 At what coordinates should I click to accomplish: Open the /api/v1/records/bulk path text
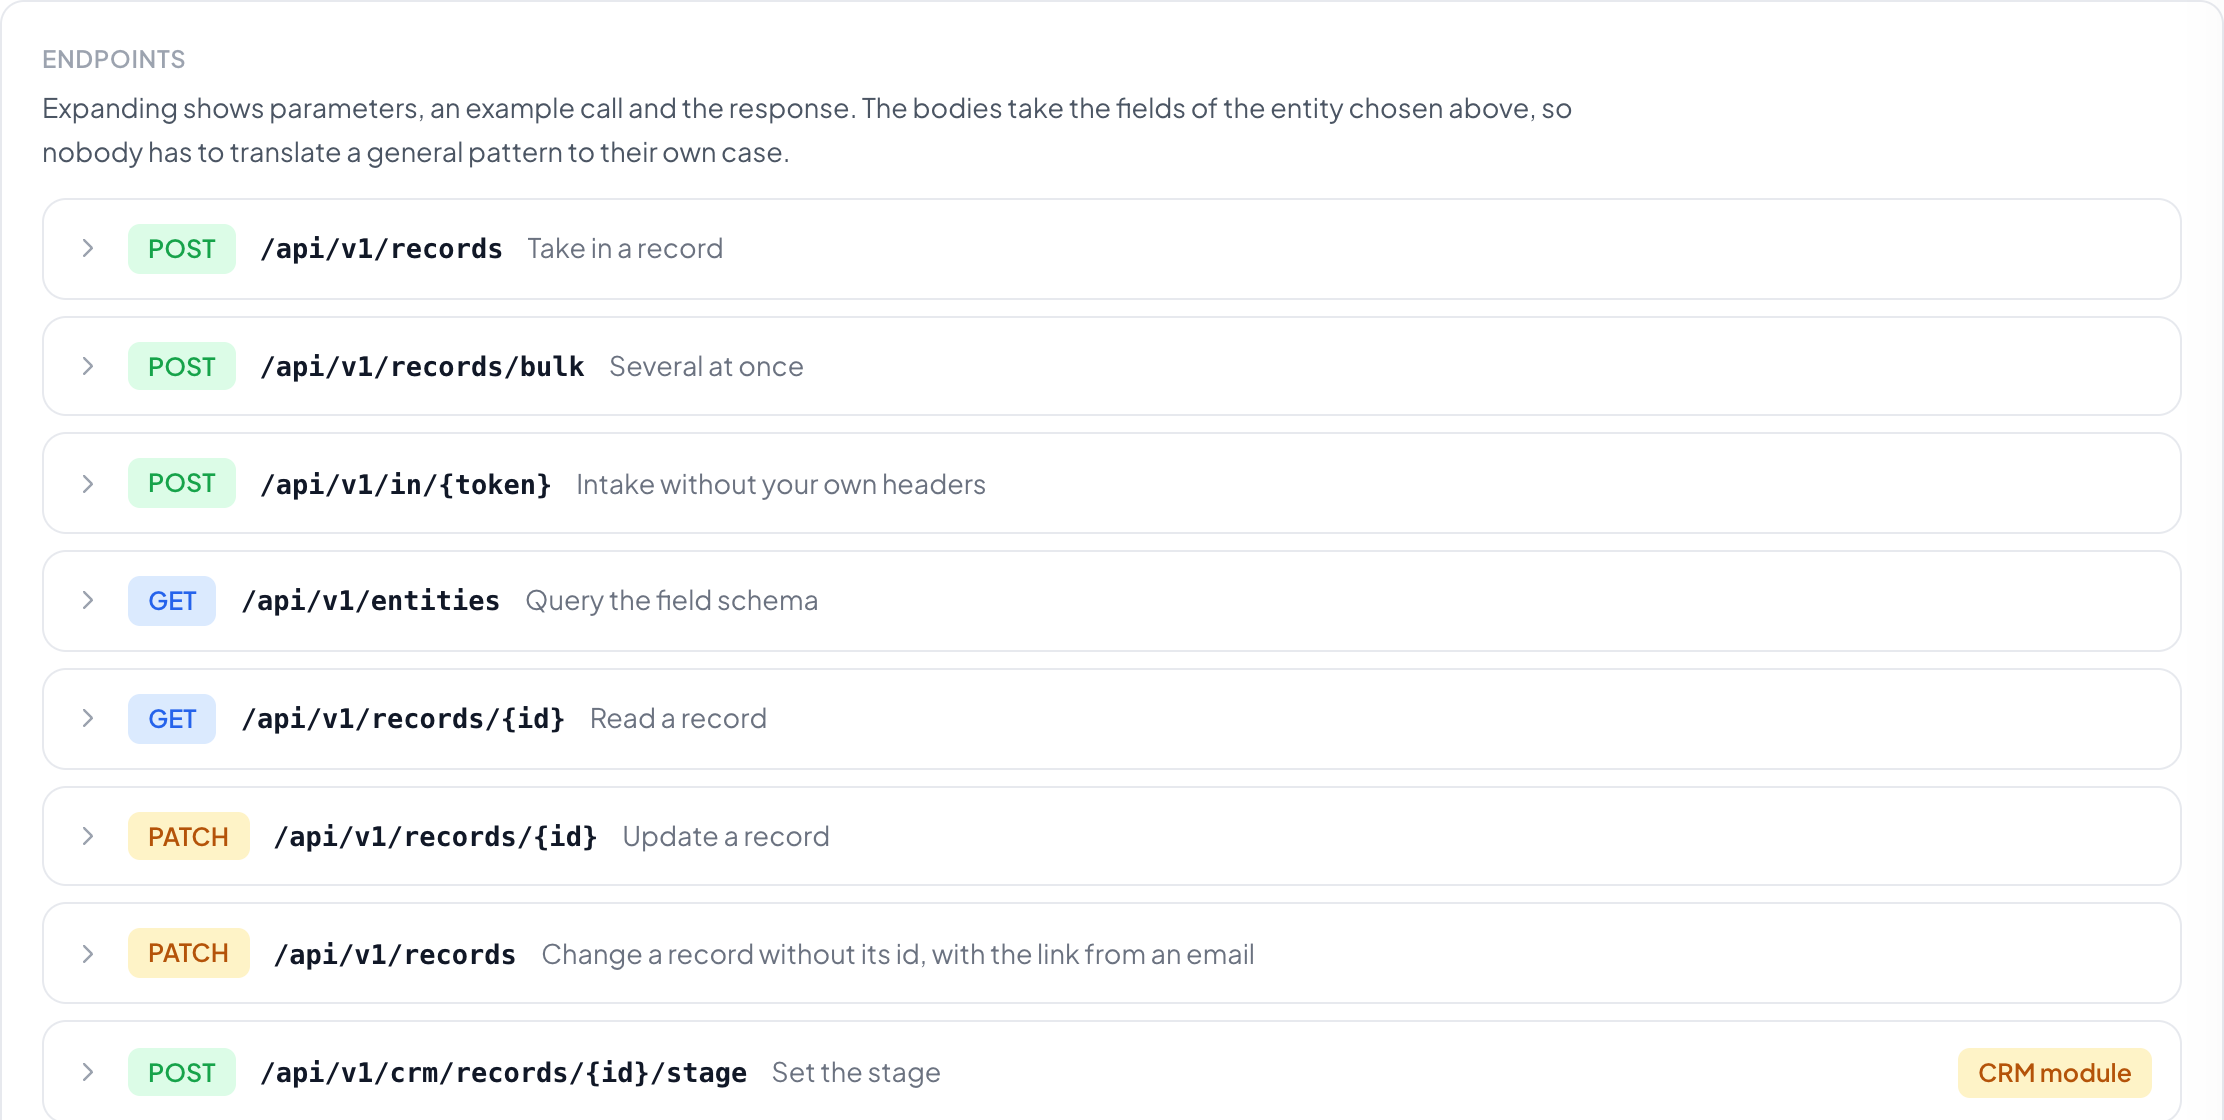(x=422, y=367)
